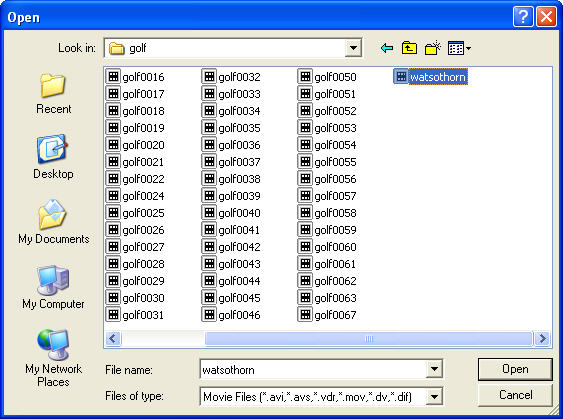This screenshot has height=419, width=563.
Task: Open the Files of type dropdown
Action: click(x=434, y=397)
